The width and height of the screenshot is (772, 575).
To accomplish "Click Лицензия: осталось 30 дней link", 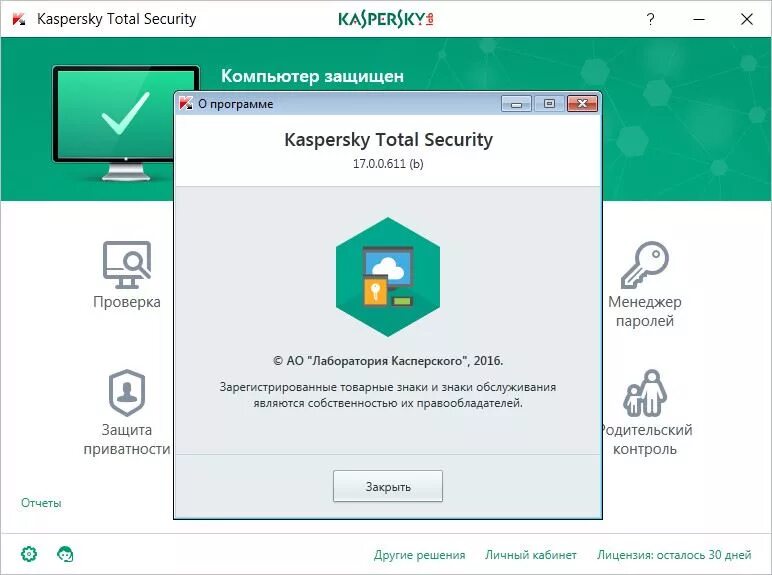I will (x=674, y=555).
